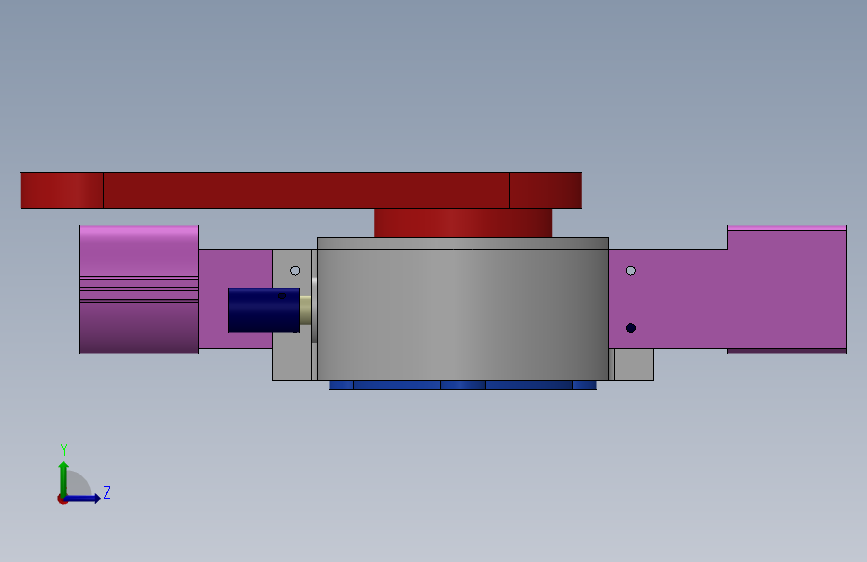Select the red hub under the plate
The image size is (867, 562).
pos(463,223)
